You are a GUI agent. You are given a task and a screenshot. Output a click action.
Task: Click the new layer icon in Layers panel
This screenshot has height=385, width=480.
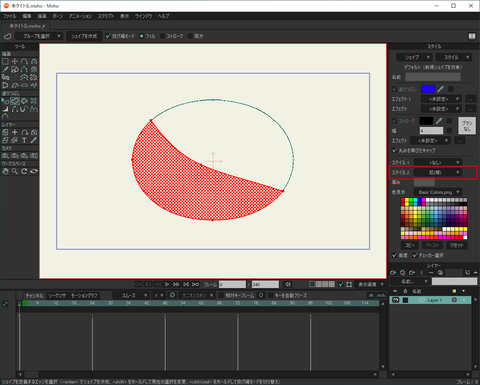pos(393,273)
